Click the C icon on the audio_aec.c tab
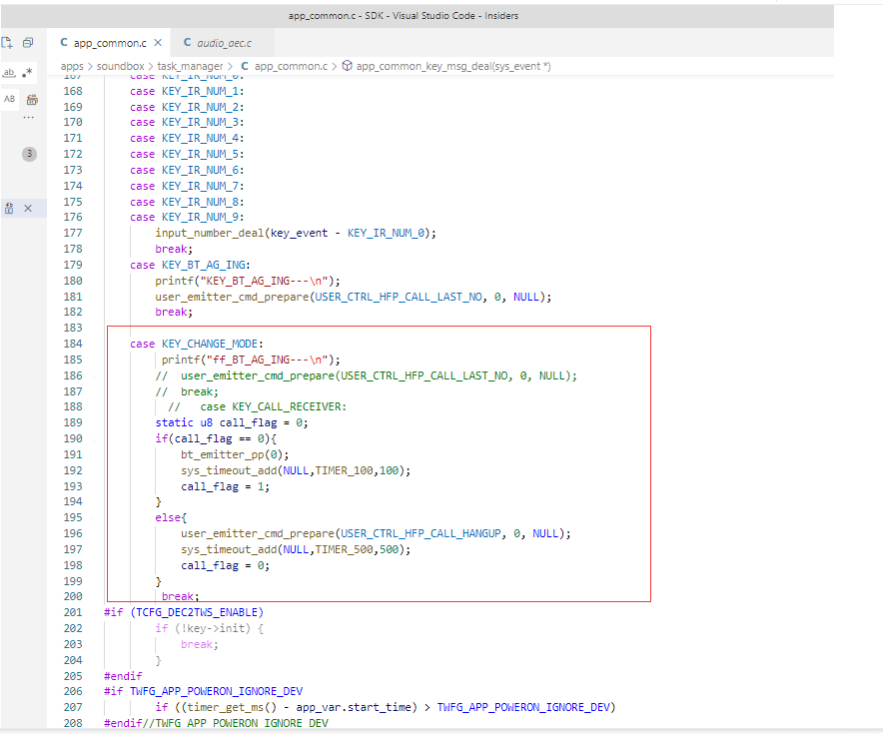 (188, 43)
